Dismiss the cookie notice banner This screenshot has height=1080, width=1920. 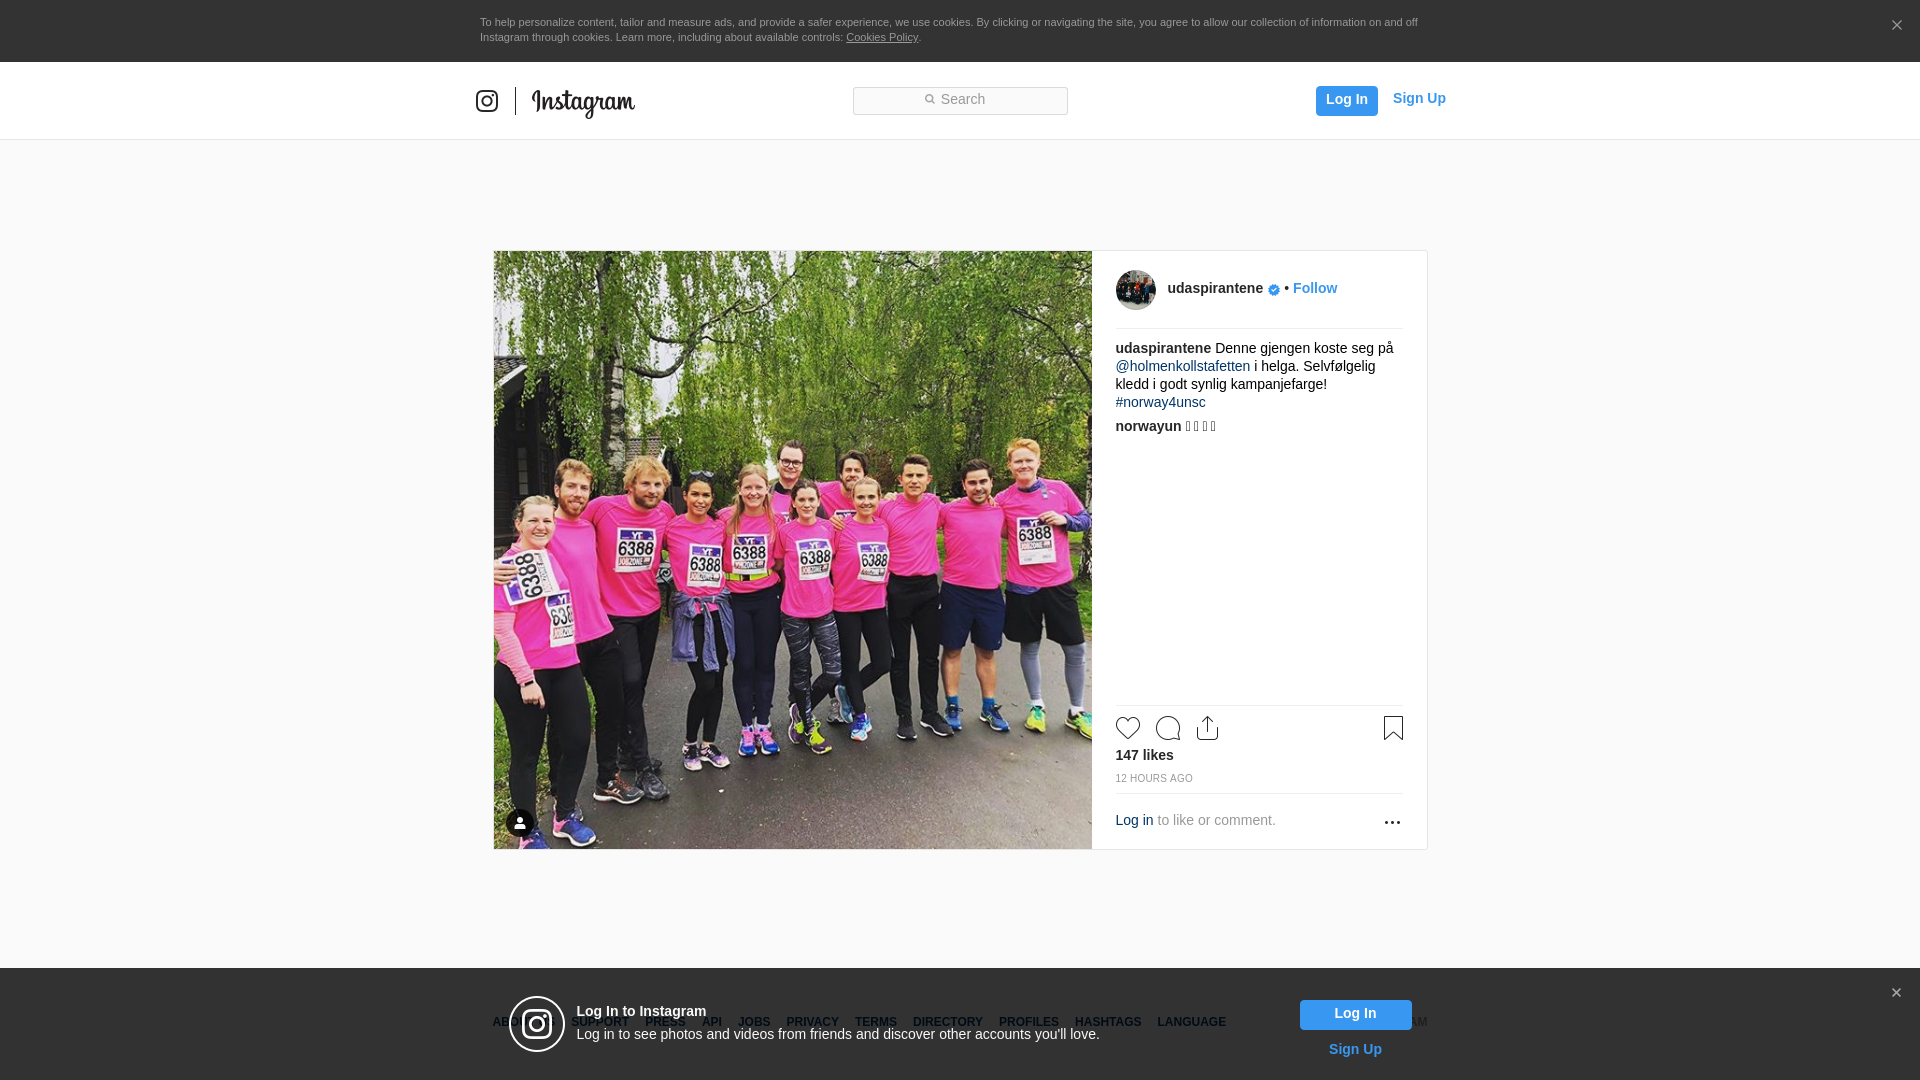pyautogui.click(x=1896, y=26)
